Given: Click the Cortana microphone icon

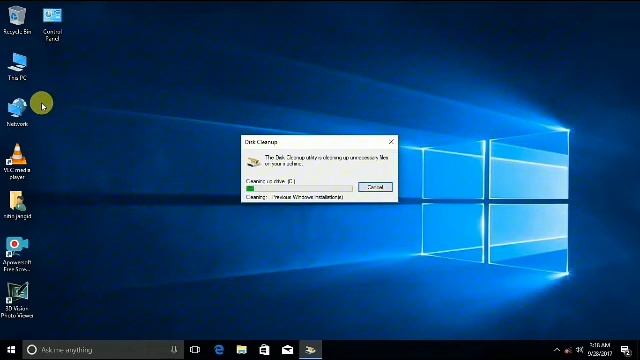Looking at the screenshot, I should pos(174,350).
